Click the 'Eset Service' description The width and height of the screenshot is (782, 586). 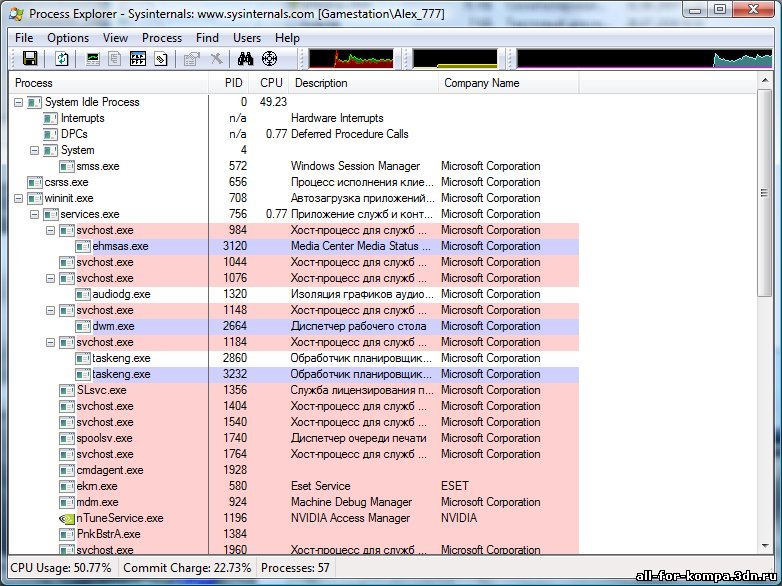click(320, 486)
